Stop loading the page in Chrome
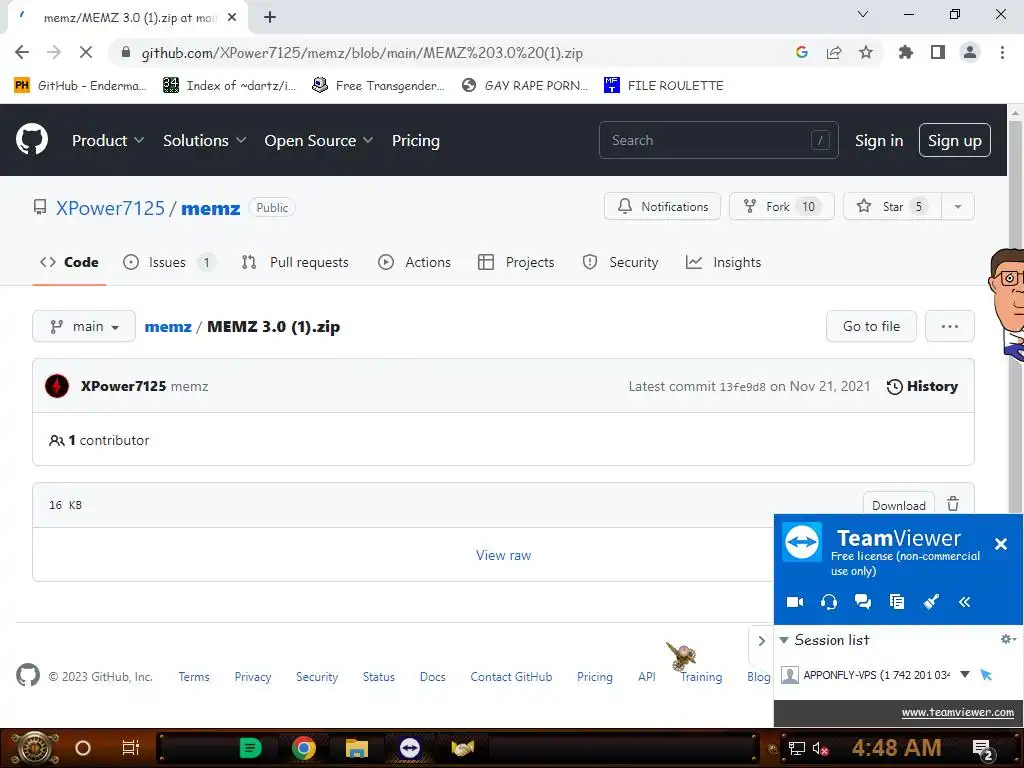This screenshot has width=1024, height=768. click(x=86, y=52)
